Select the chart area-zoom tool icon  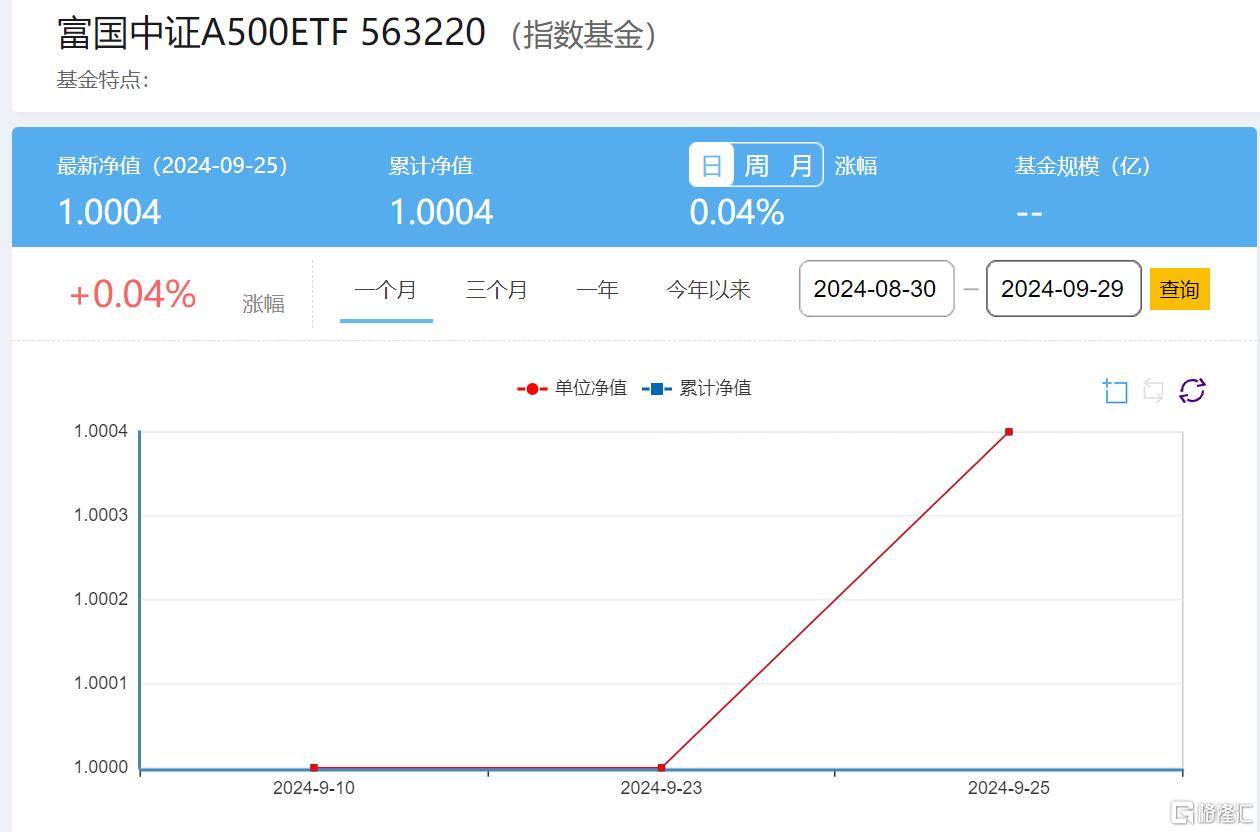pos(1114,390)
